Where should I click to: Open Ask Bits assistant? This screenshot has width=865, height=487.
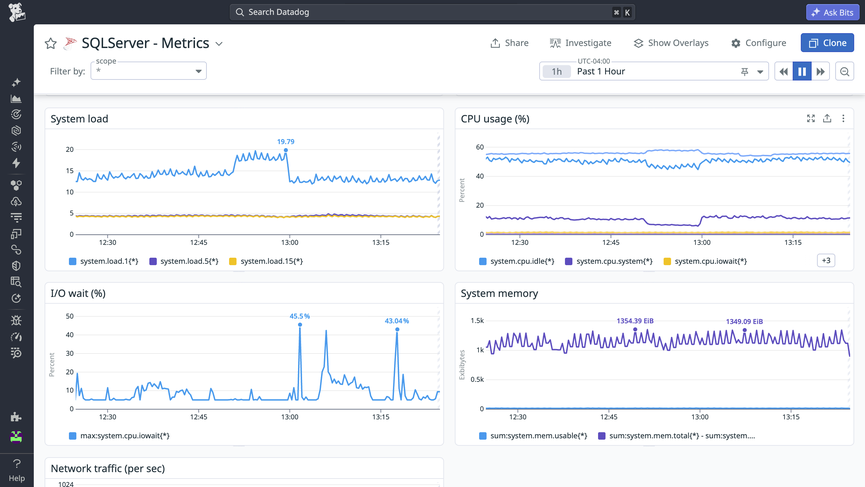click(832, 12)
